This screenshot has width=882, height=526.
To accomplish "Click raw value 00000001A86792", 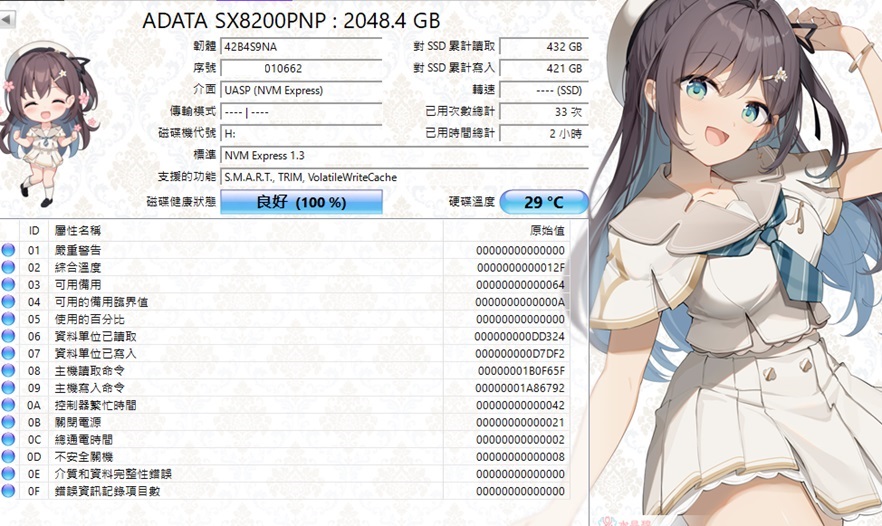I will 520,388.
